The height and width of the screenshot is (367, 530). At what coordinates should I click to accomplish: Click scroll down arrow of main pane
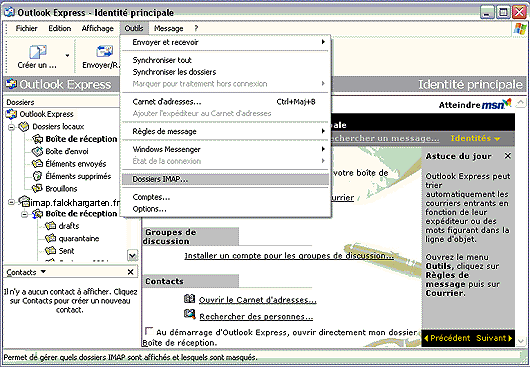521,341
